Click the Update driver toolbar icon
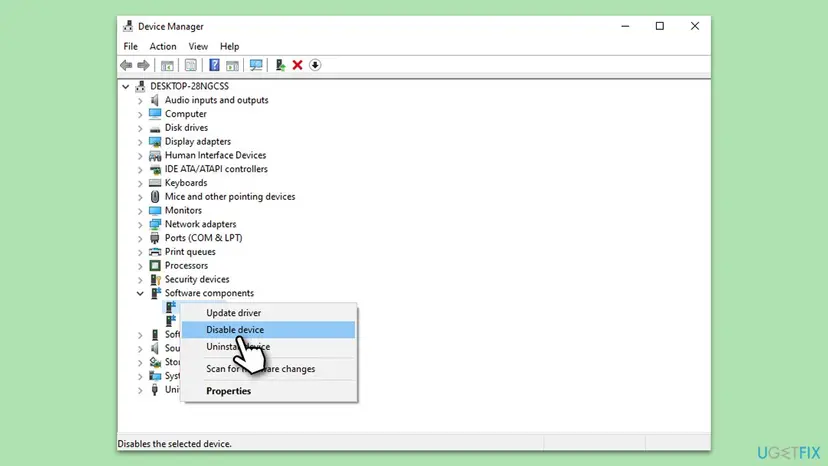This screenshot has width=828, height=466. pos(280,65)
